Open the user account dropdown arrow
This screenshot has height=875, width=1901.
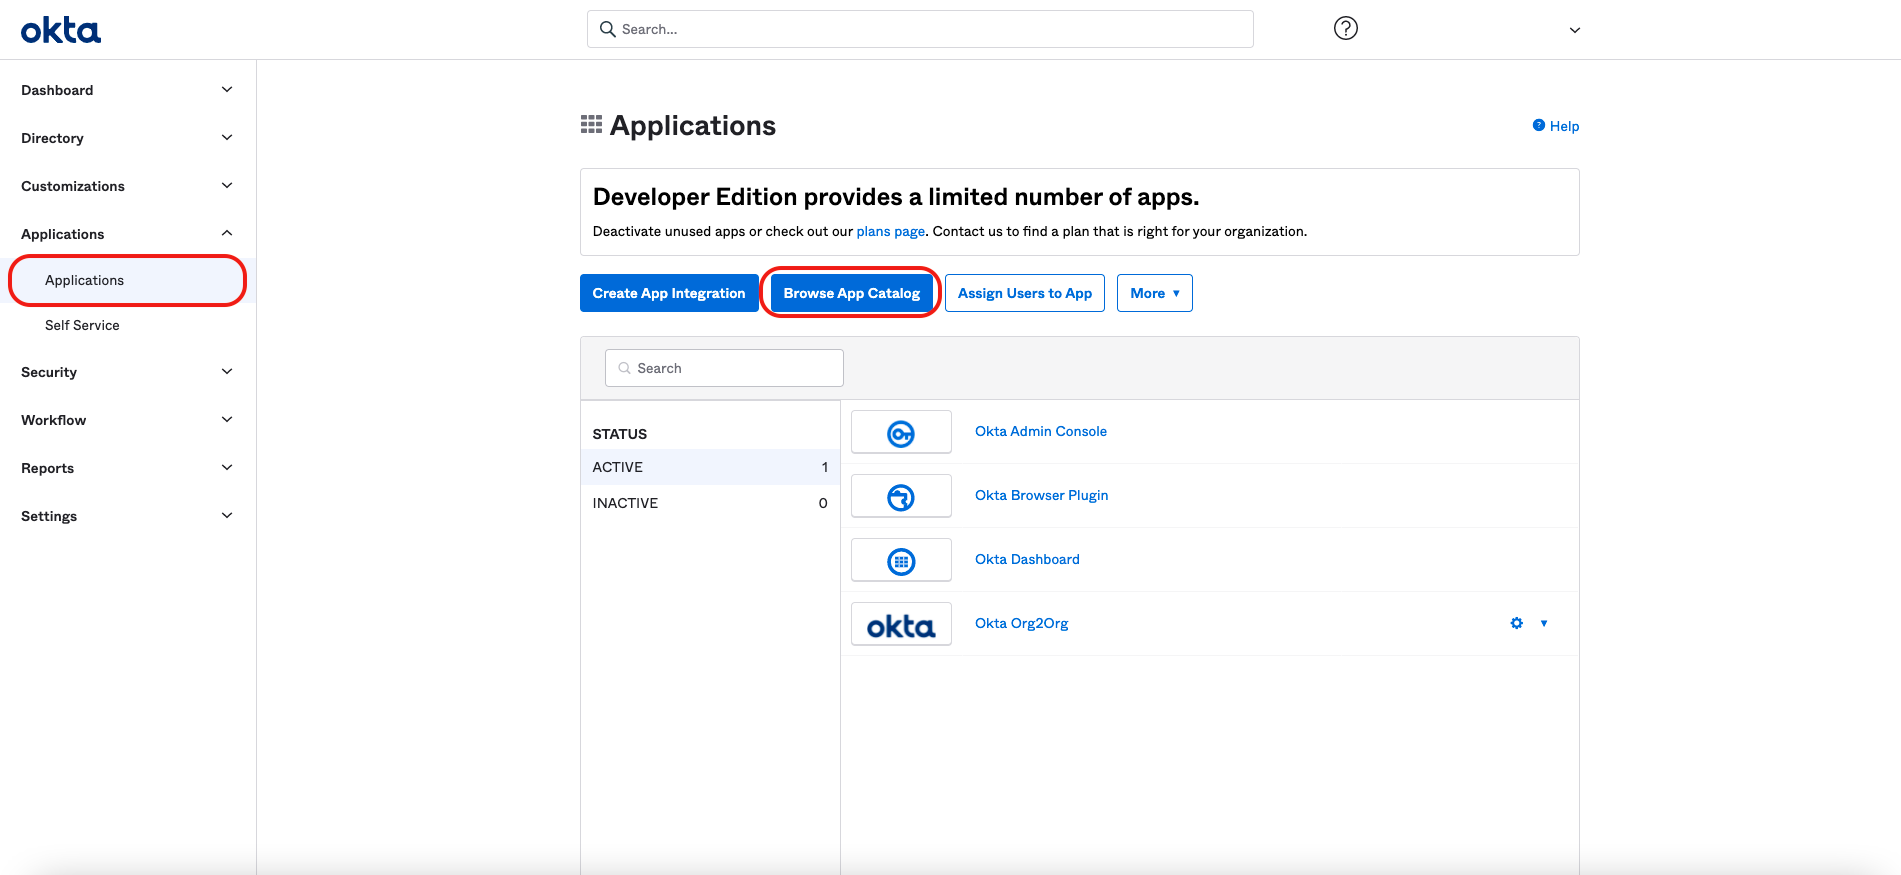(x=1574, y=30)
